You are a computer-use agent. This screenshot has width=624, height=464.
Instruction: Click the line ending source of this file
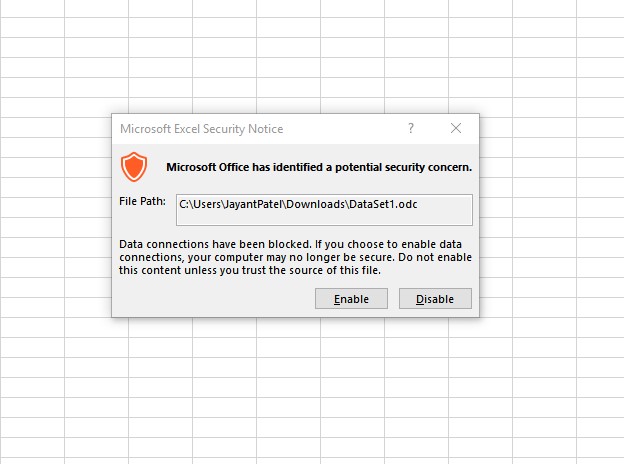pos(250,270)
